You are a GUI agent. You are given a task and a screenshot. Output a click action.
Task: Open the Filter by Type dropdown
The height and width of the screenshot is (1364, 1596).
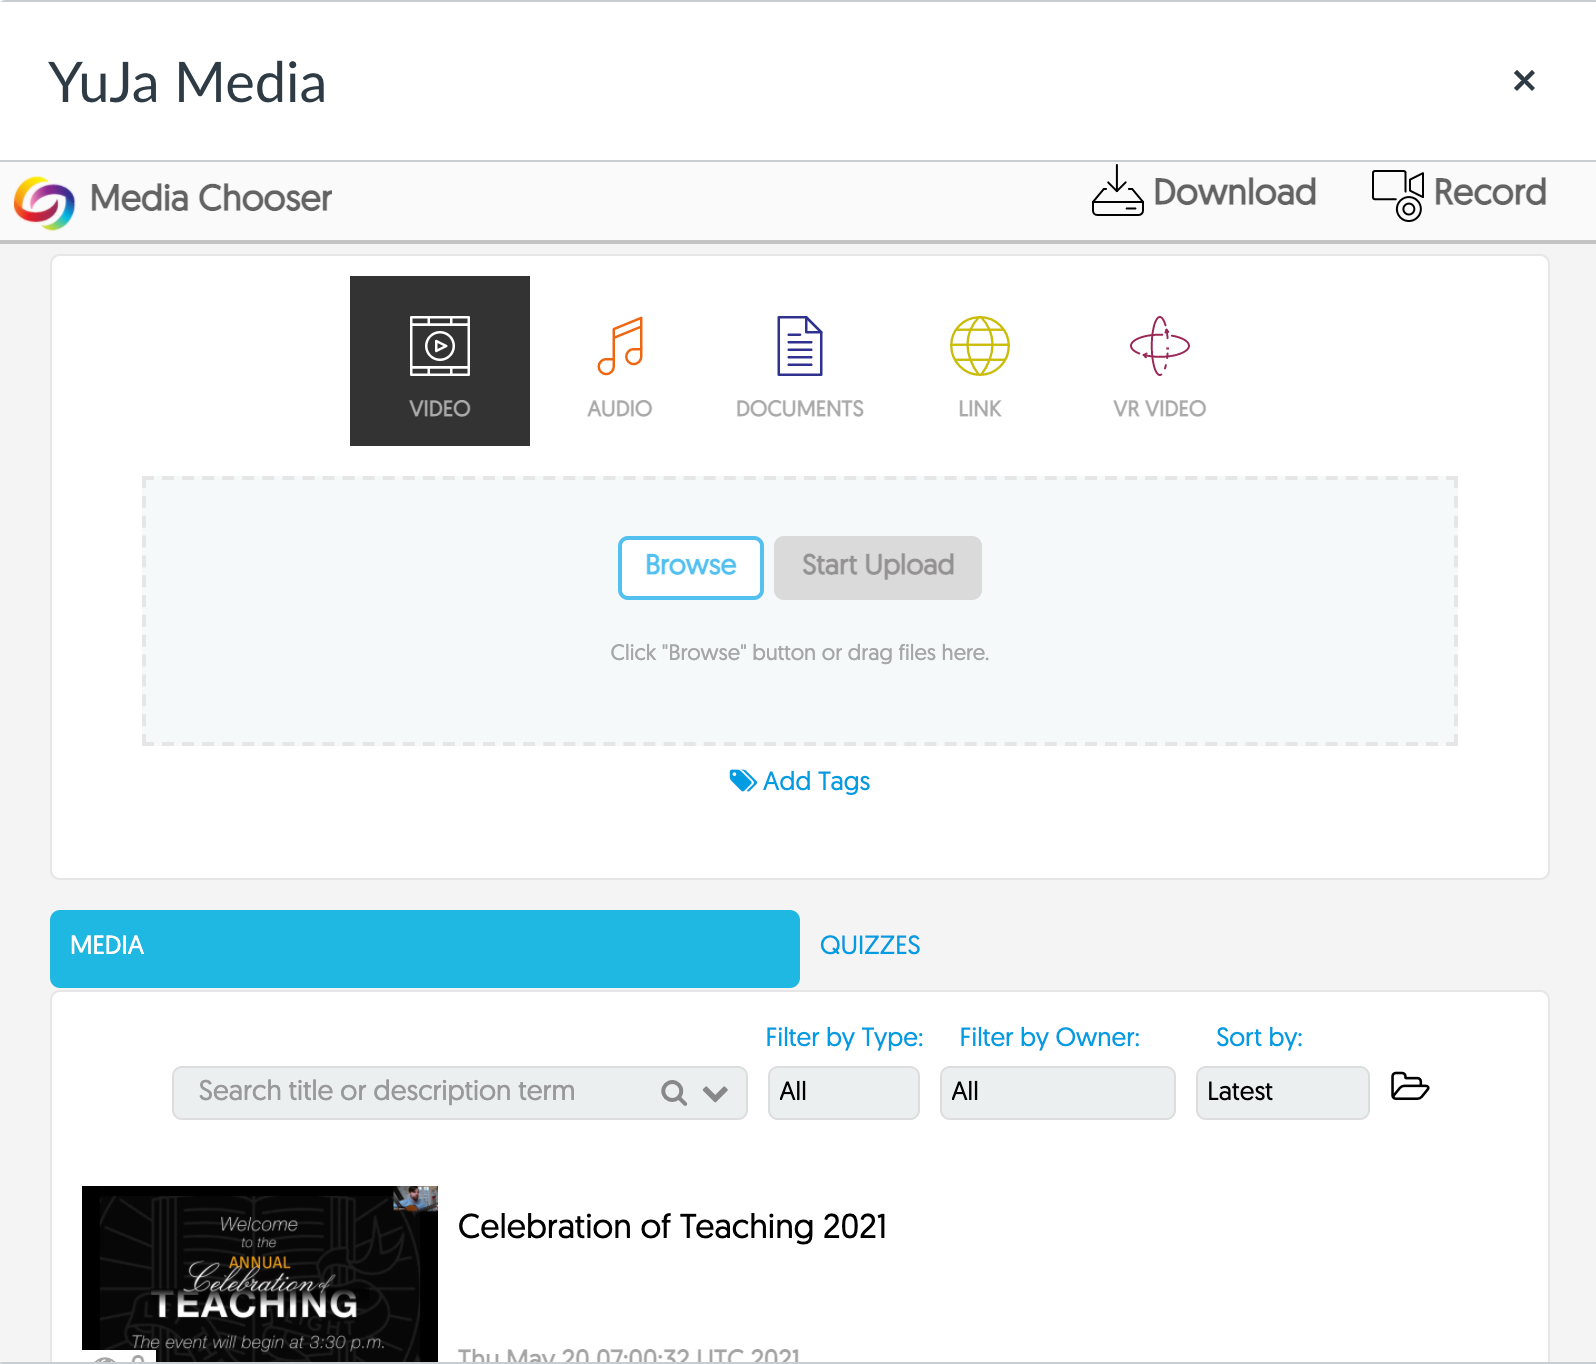point(843,1092)
